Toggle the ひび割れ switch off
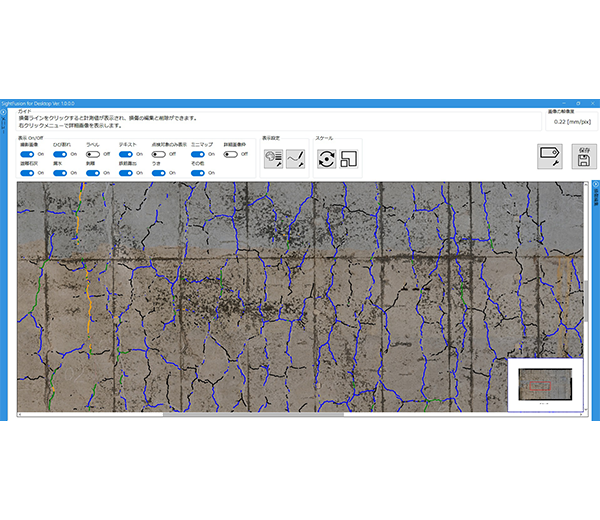The image size is (600, 520). (x=60, y=154)
